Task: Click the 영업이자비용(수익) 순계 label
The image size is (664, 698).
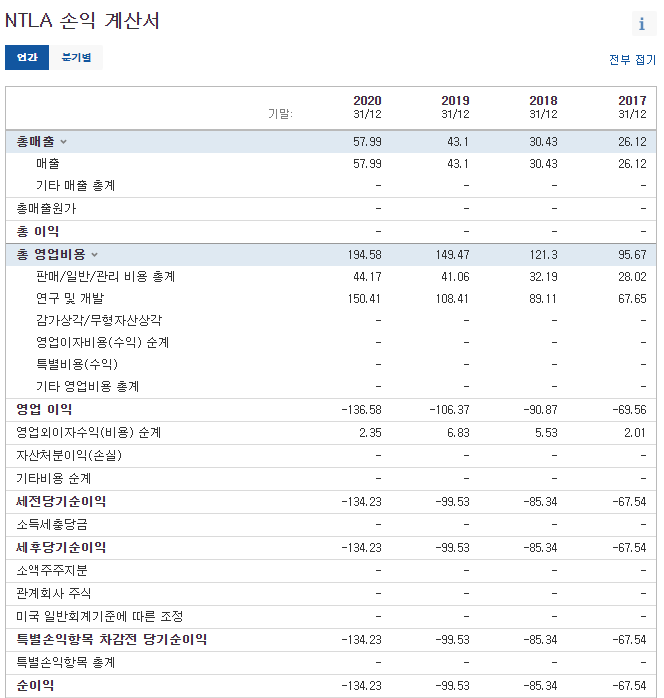Action: 103,343
